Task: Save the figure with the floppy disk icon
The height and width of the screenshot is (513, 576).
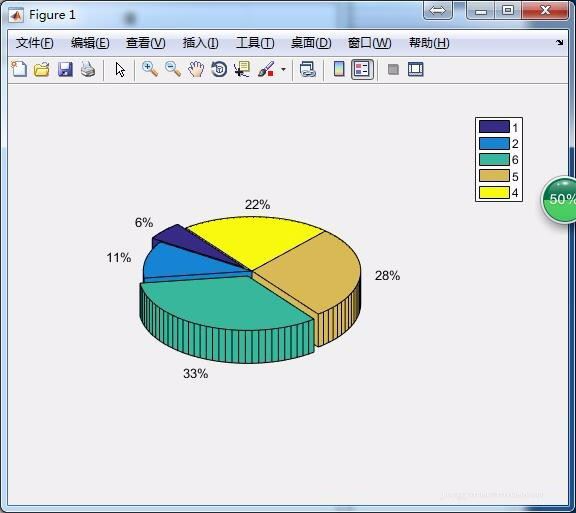Action: pyautogui.click(x=65, y=69)
